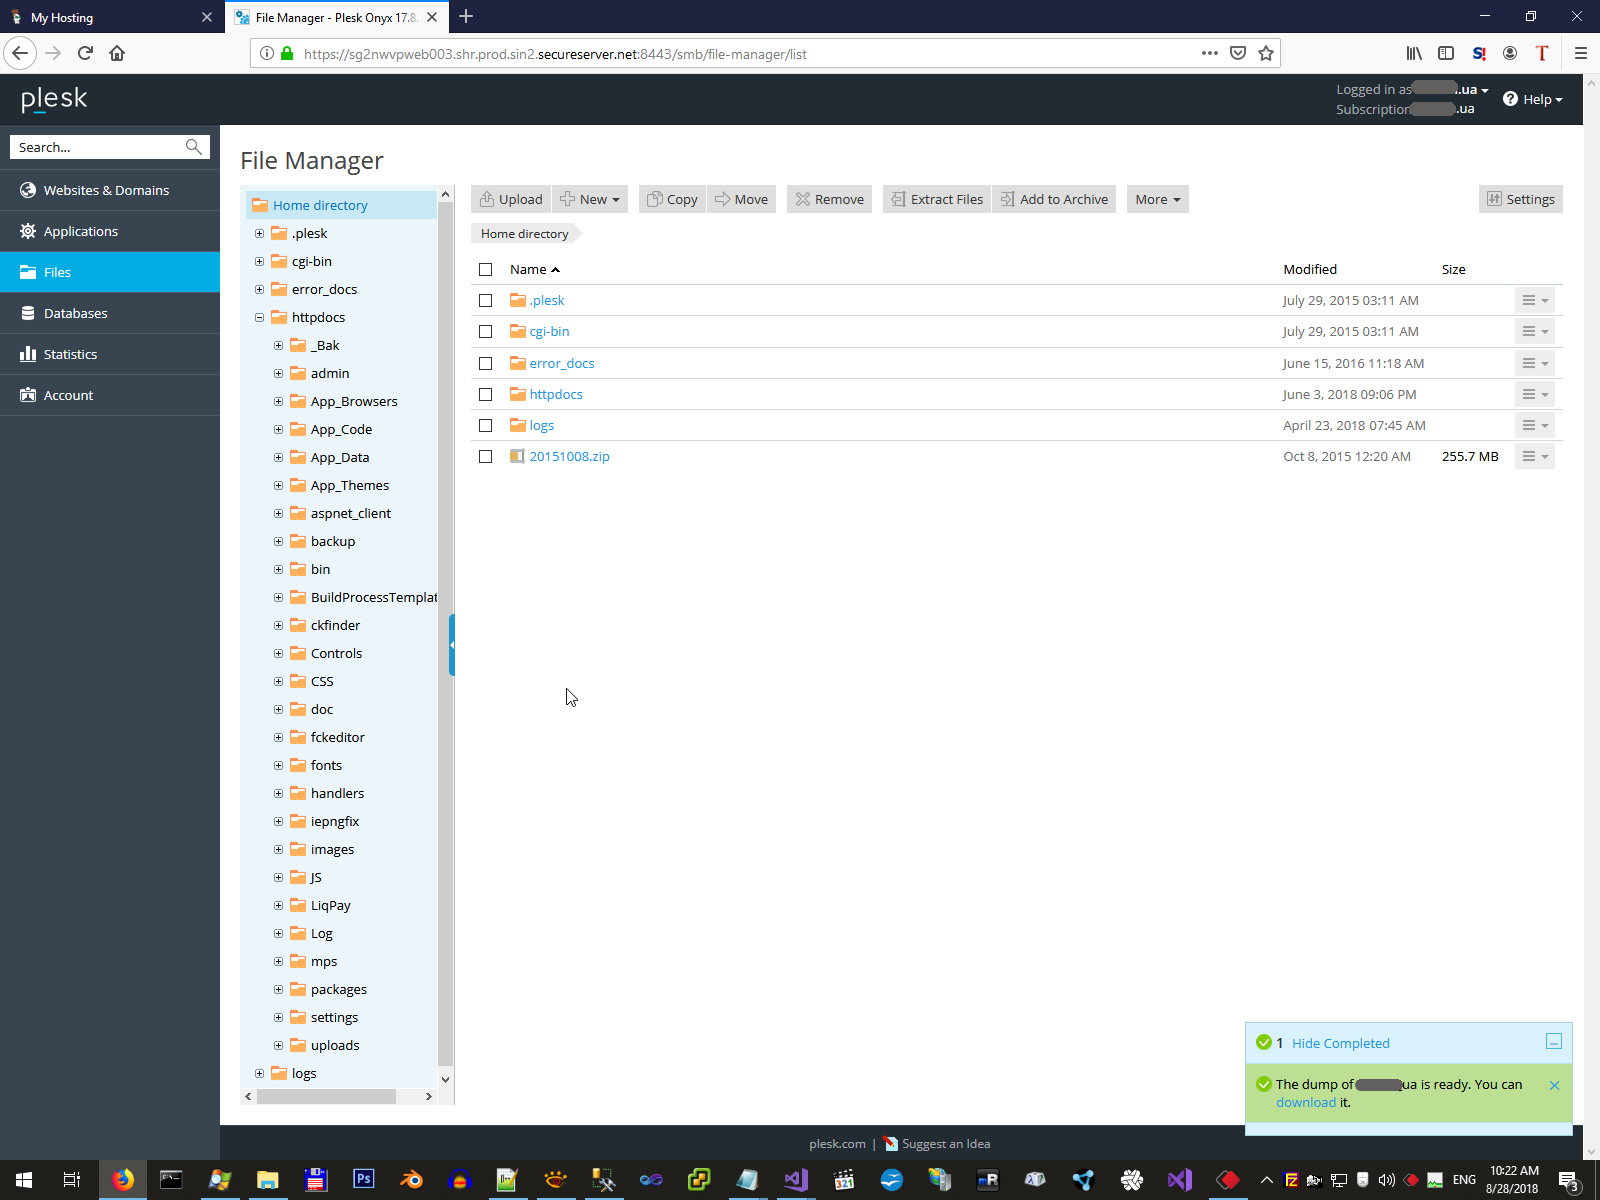Click the Hide Completed link

pos(1341,1043)
